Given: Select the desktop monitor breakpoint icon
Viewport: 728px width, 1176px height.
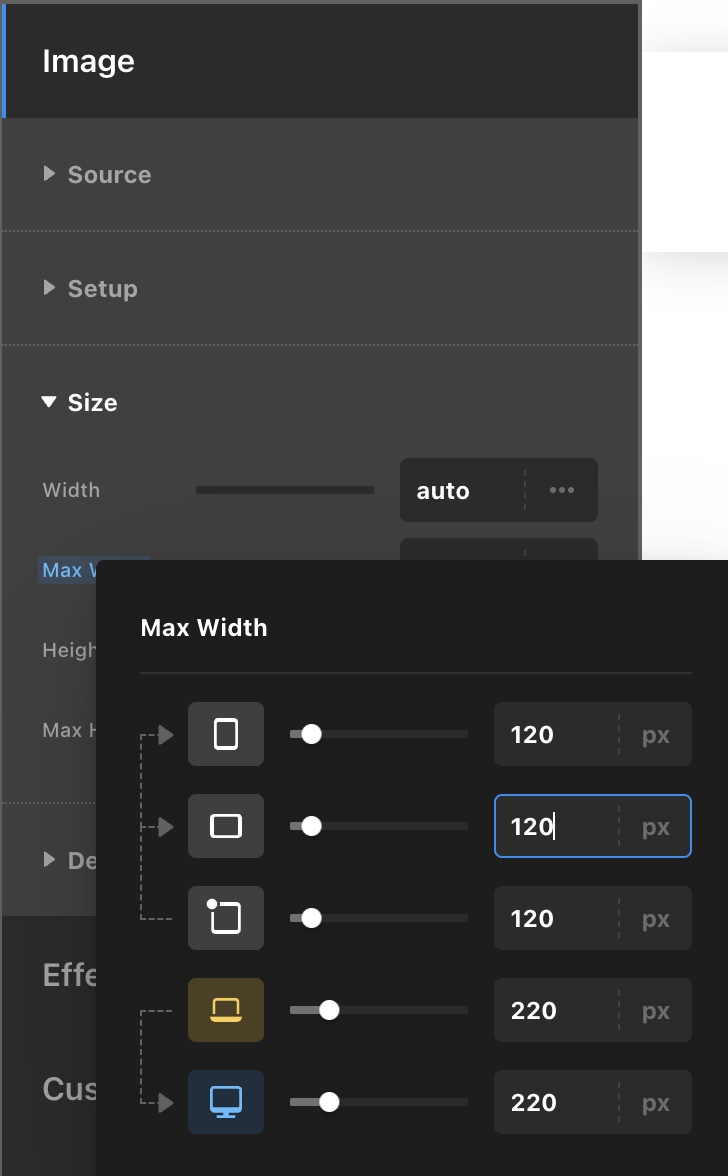Looking at the screenshot, I should [x=226, y=1102].
